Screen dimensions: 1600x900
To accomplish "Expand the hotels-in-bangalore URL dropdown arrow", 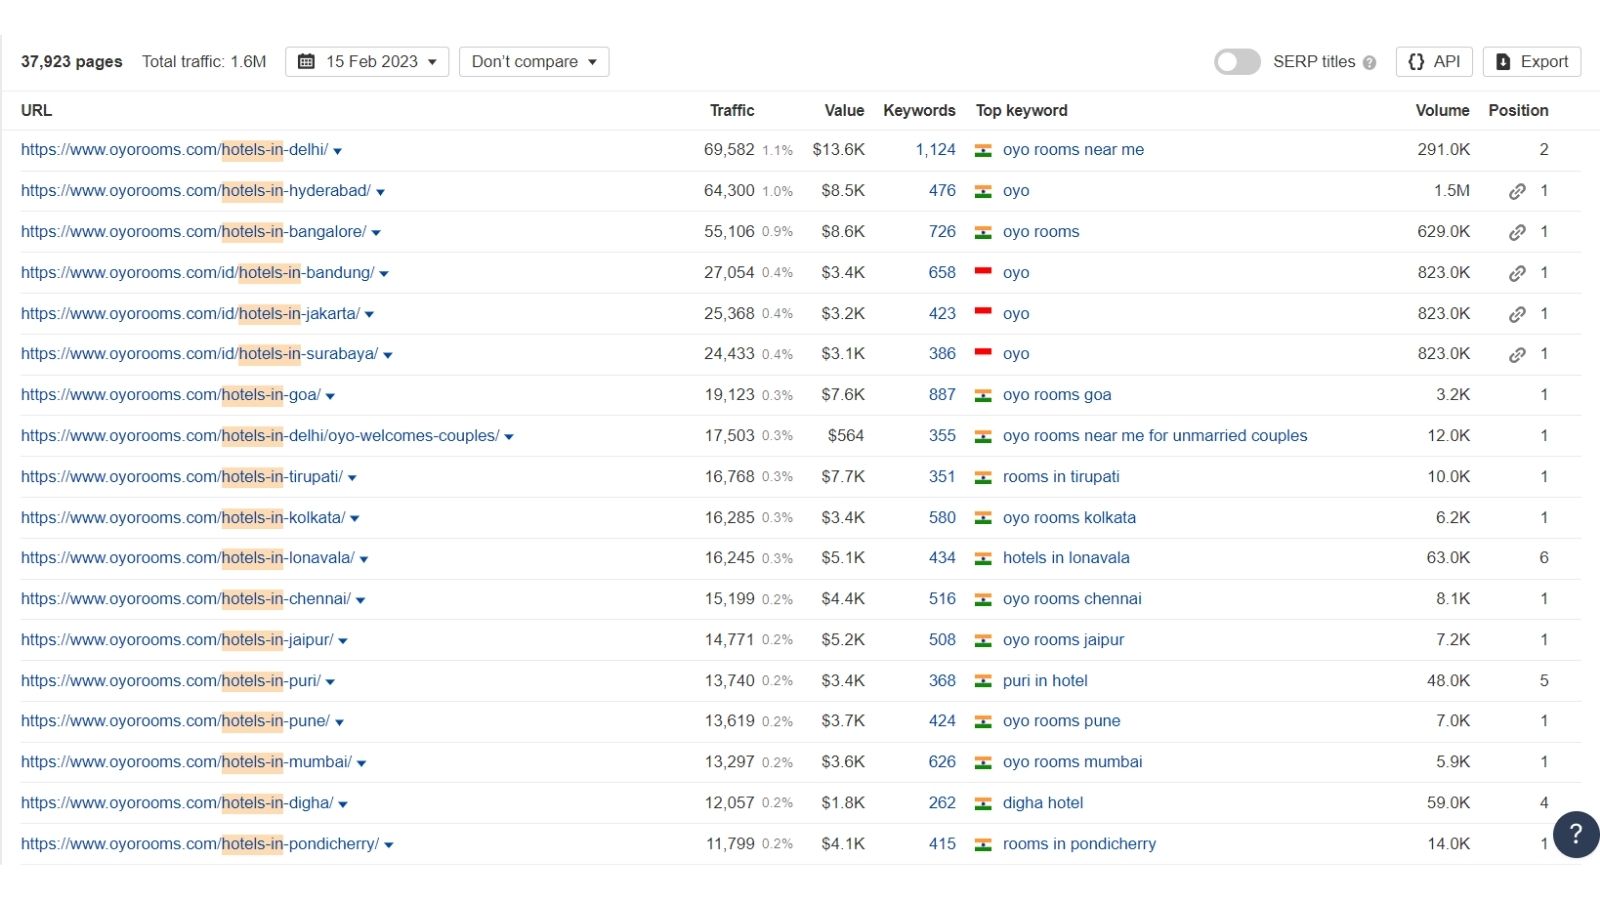I will tap(376, 233).
